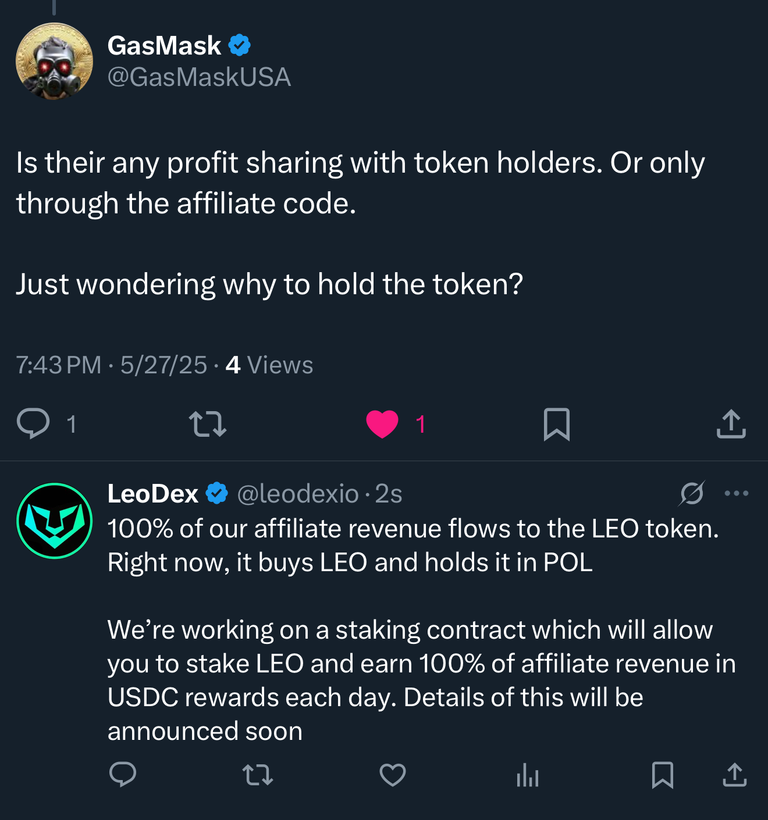Screen dimensions: 768x820
Task: Like the LeoDex reply
Action: 393,775
